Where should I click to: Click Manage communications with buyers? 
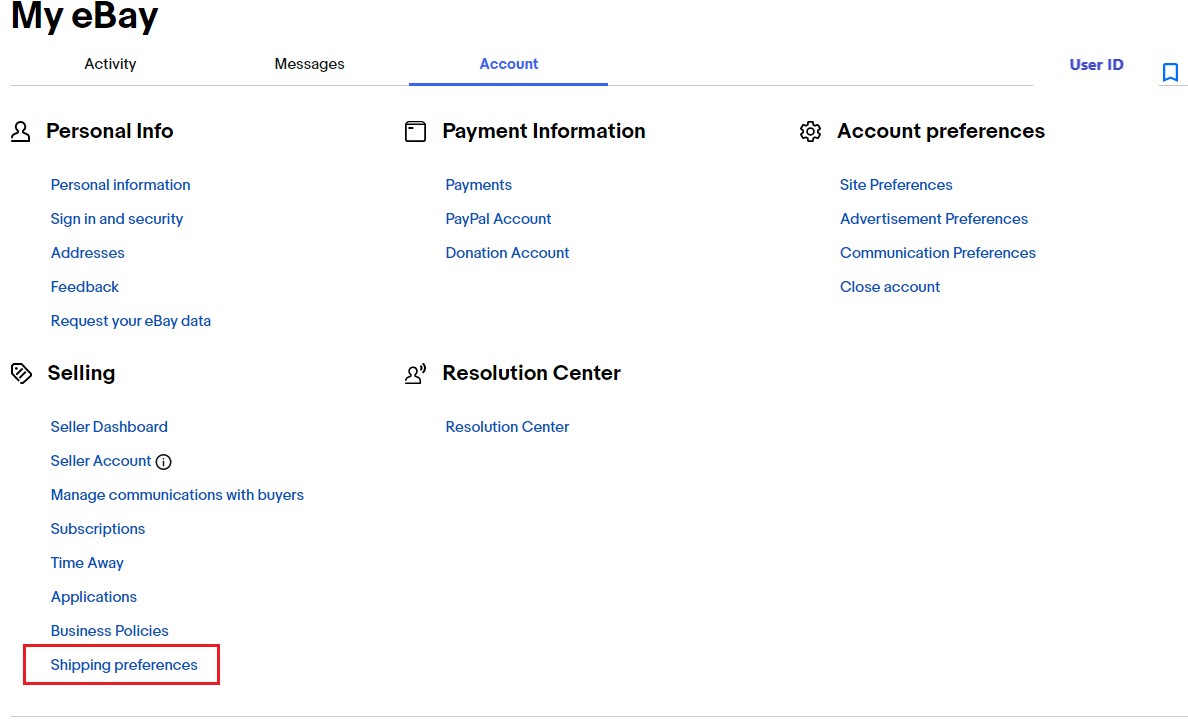coord(177,495)
